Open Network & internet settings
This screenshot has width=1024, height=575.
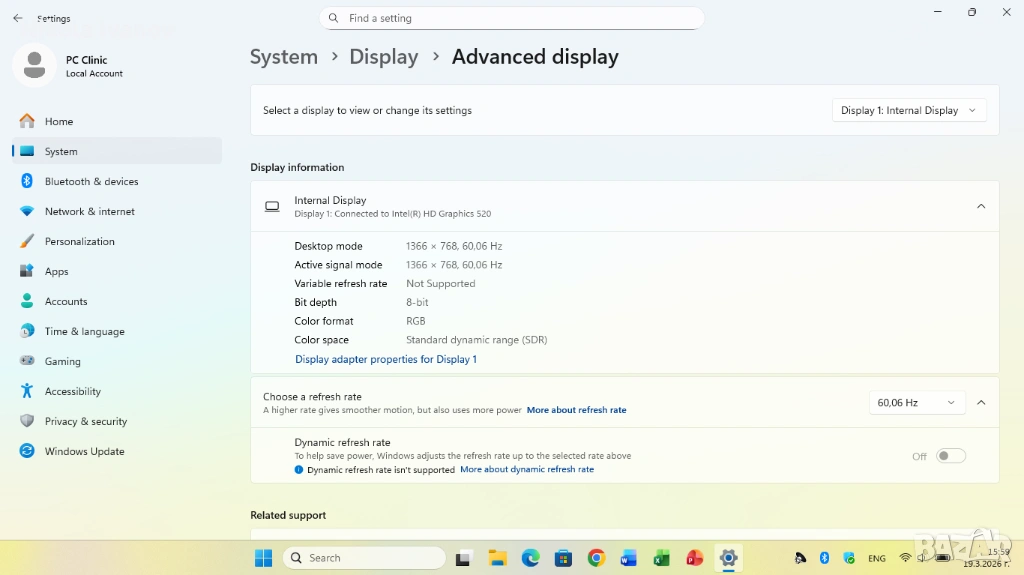pyautogui.click(x=89, y=211)
